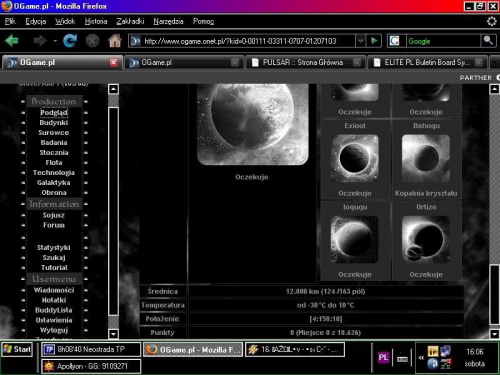Select the Urtize planet thumbnail
The width and height of the screenshot is (500, 375).
coord(426,239)
